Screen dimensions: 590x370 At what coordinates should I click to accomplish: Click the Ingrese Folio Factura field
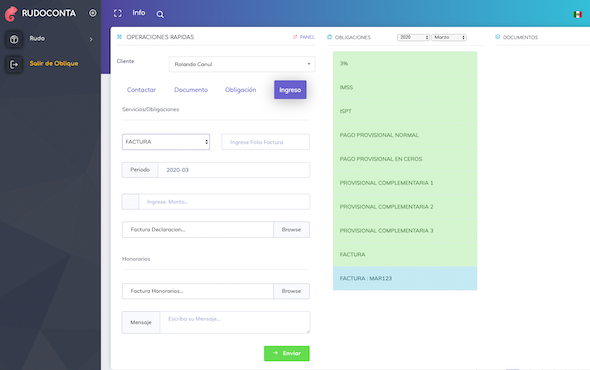[x=265, y=142]
